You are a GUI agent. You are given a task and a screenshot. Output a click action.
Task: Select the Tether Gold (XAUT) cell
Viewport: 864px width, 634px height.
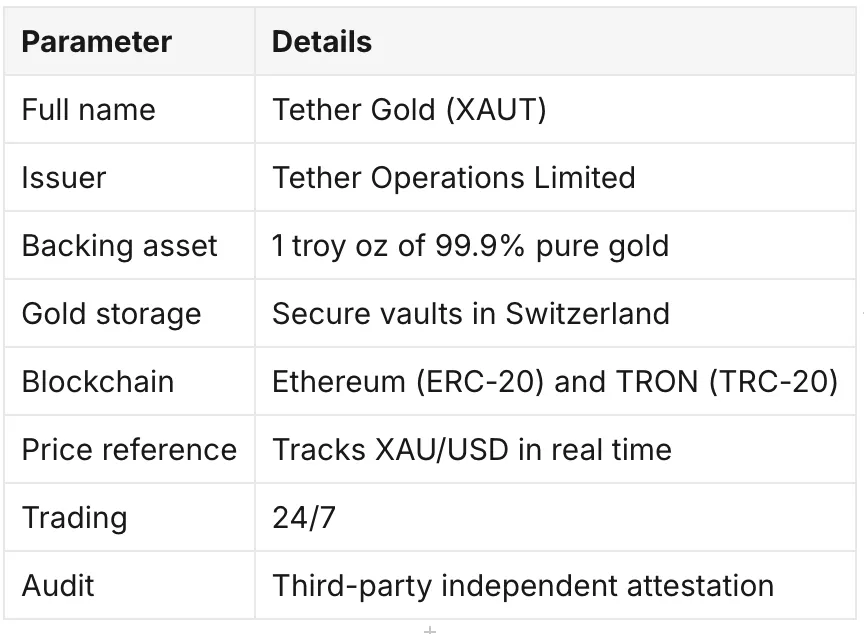coord(555,109)
